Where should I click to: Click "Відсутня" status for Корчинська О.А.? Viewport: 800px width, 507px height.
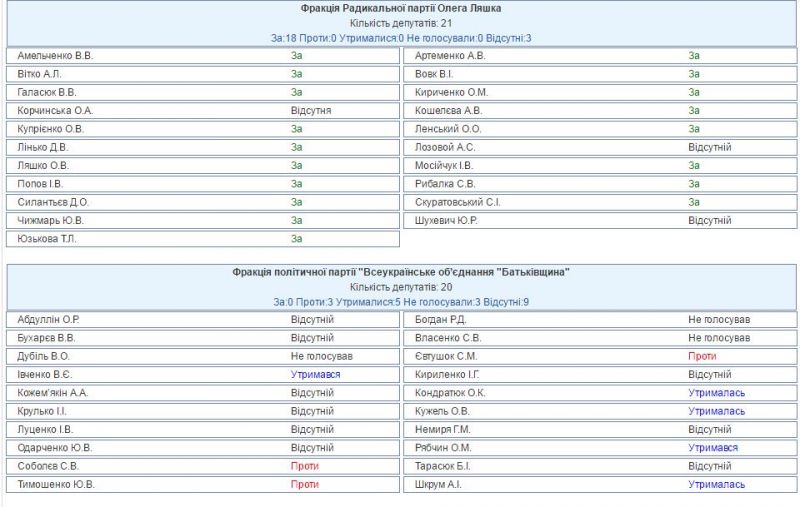(311, 110)
